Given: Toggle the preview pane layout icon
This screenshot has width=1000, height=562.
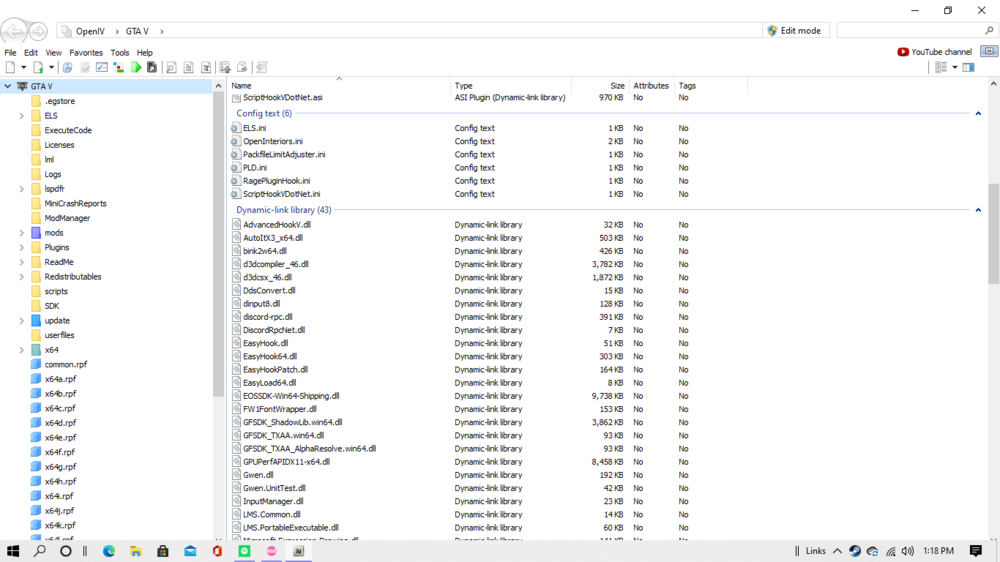Looking at the screenshot, I should click(x=968, y=68).
